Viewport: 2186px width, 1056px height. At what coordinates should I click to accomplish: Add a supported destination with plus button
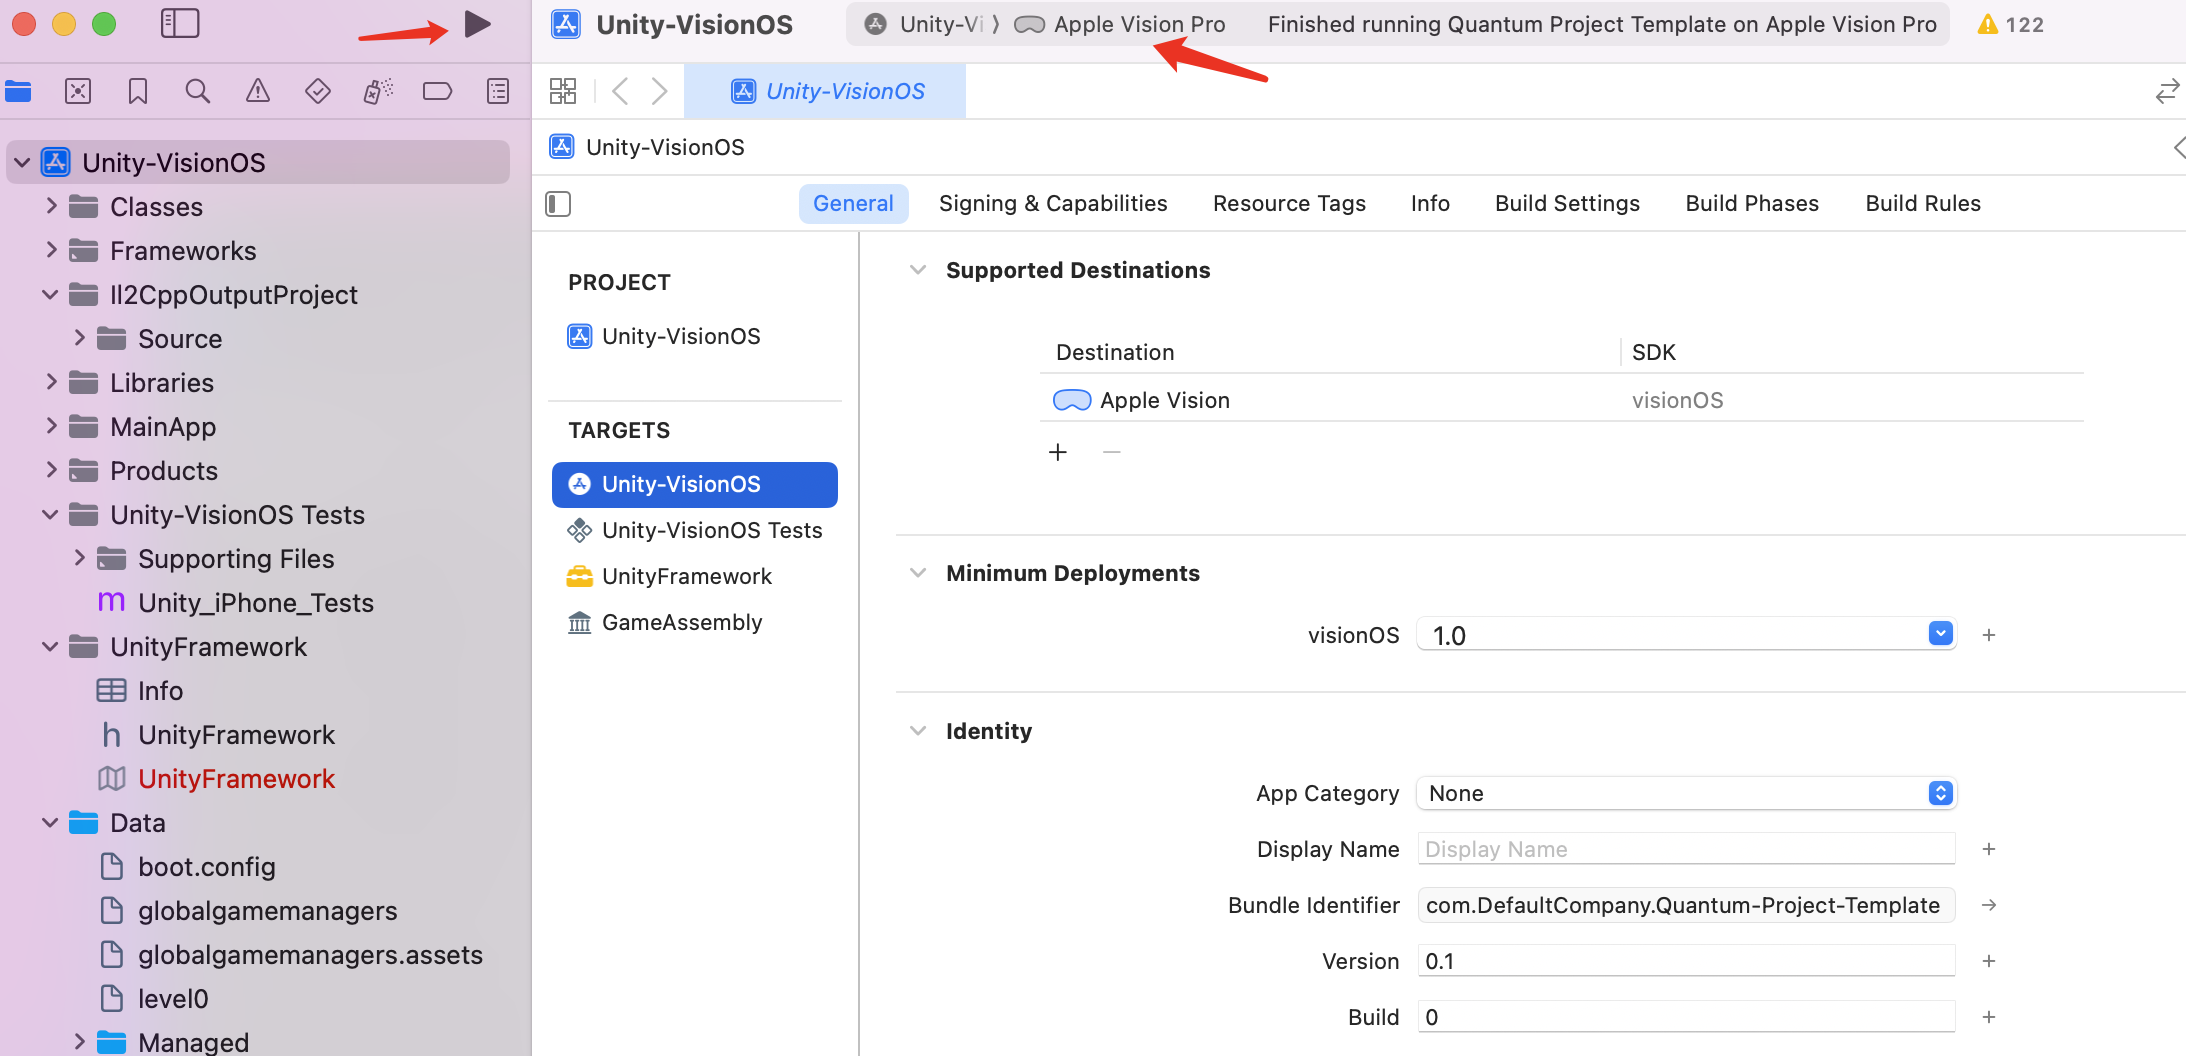[x=1058, y=452]
